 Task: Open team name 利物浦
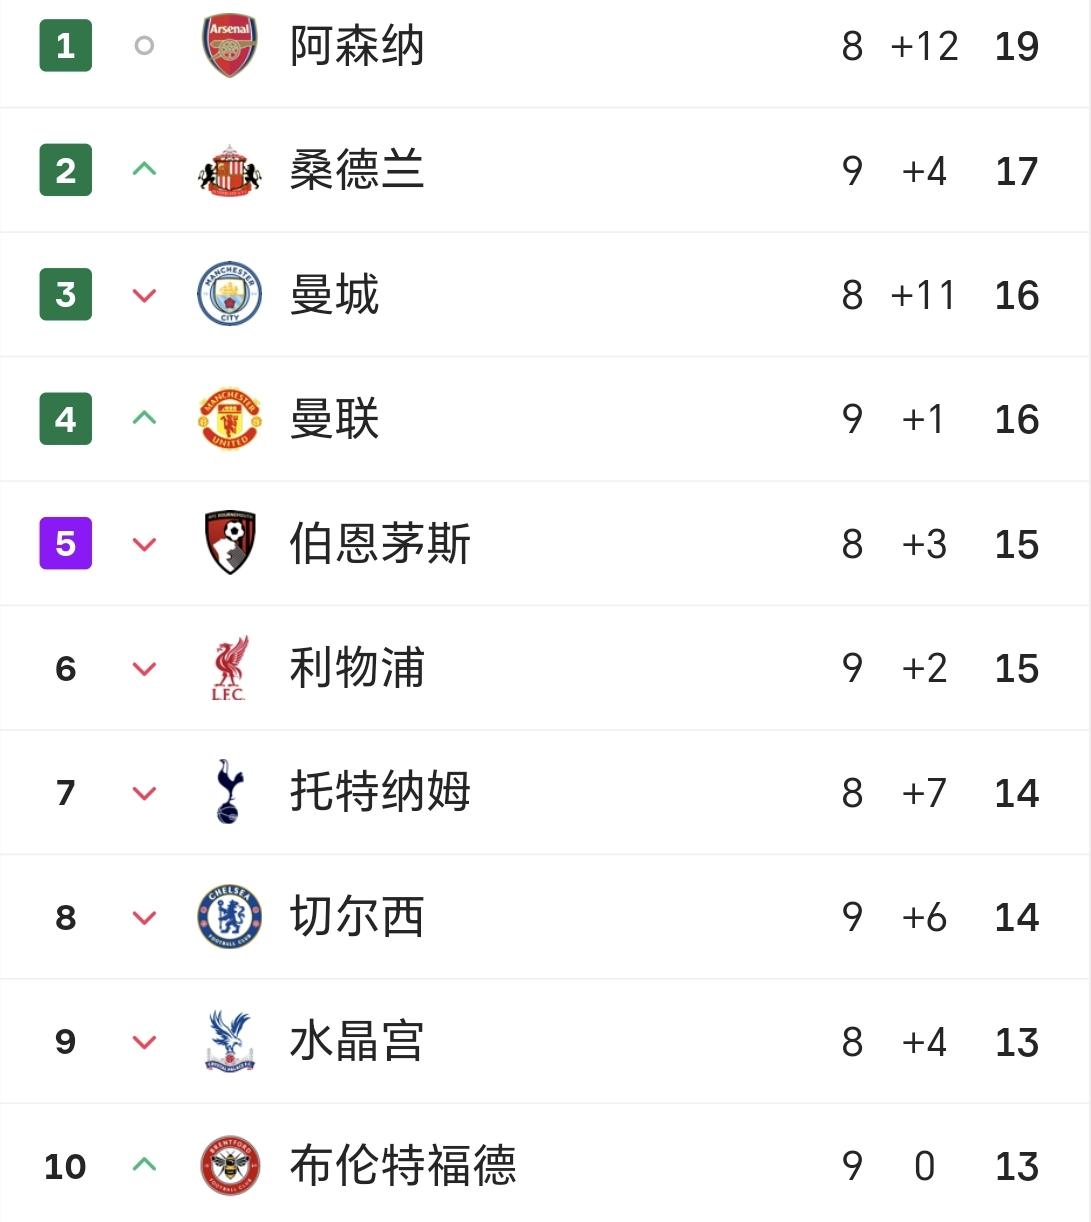[x=357, y=668]
